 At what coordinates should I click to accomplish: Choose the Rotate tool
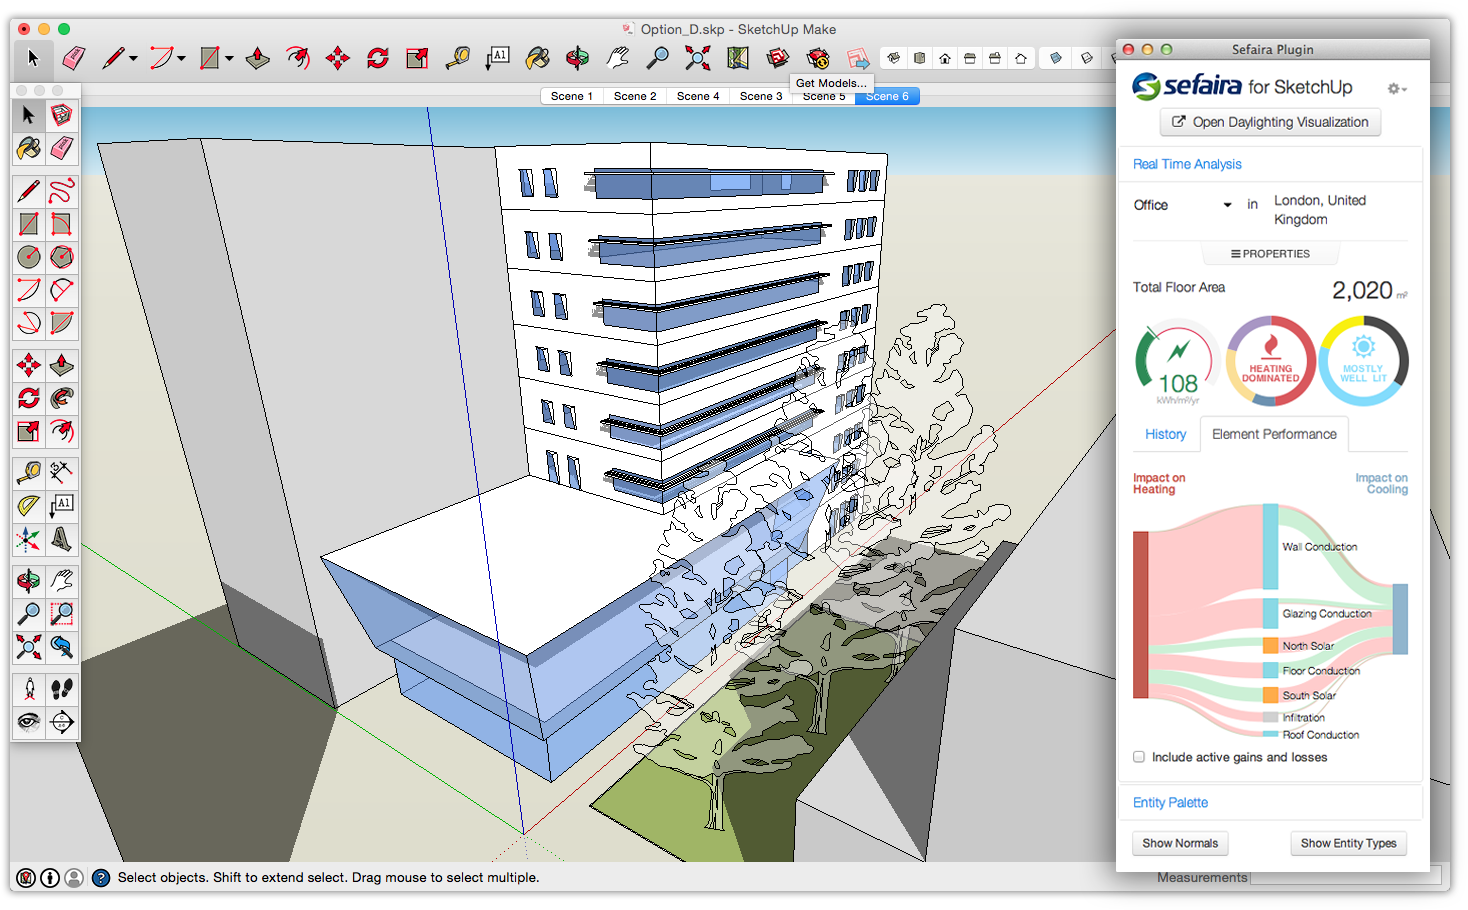(x=29, y=398)
